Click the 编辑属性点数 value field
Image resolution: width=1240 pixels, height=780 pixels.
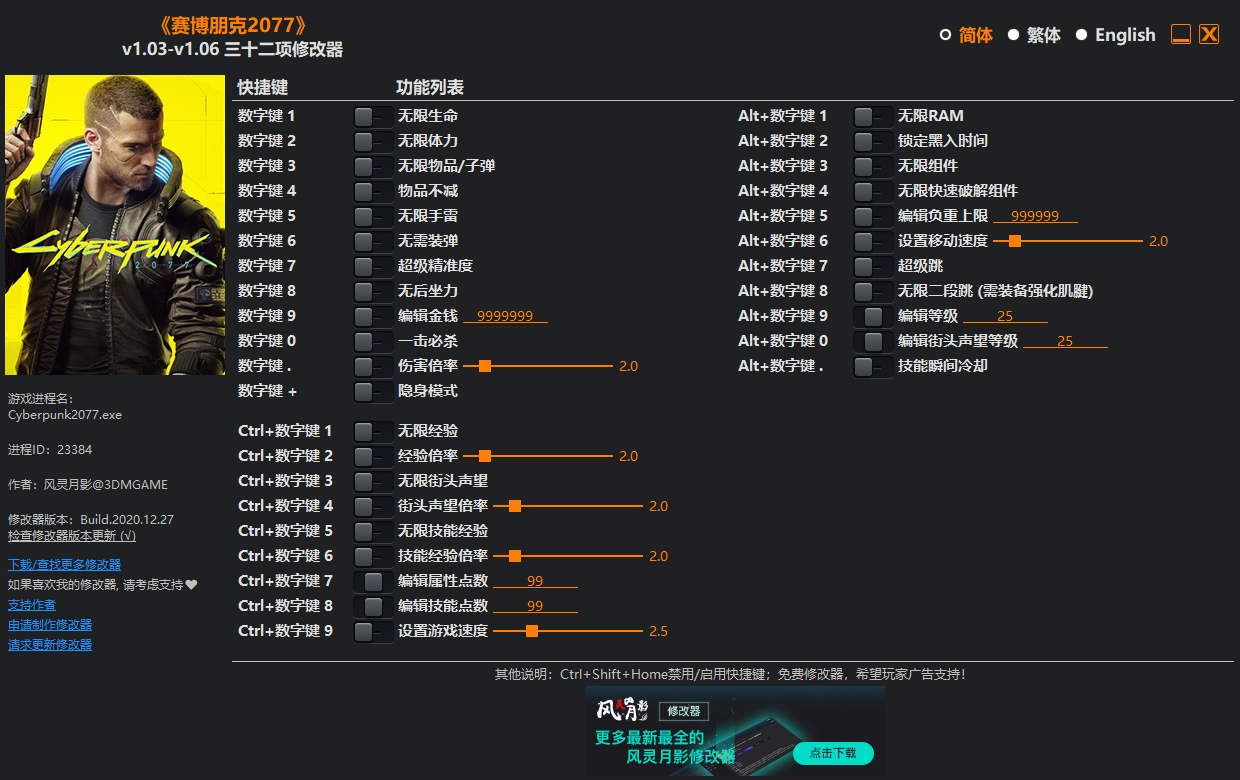point(533,580)
